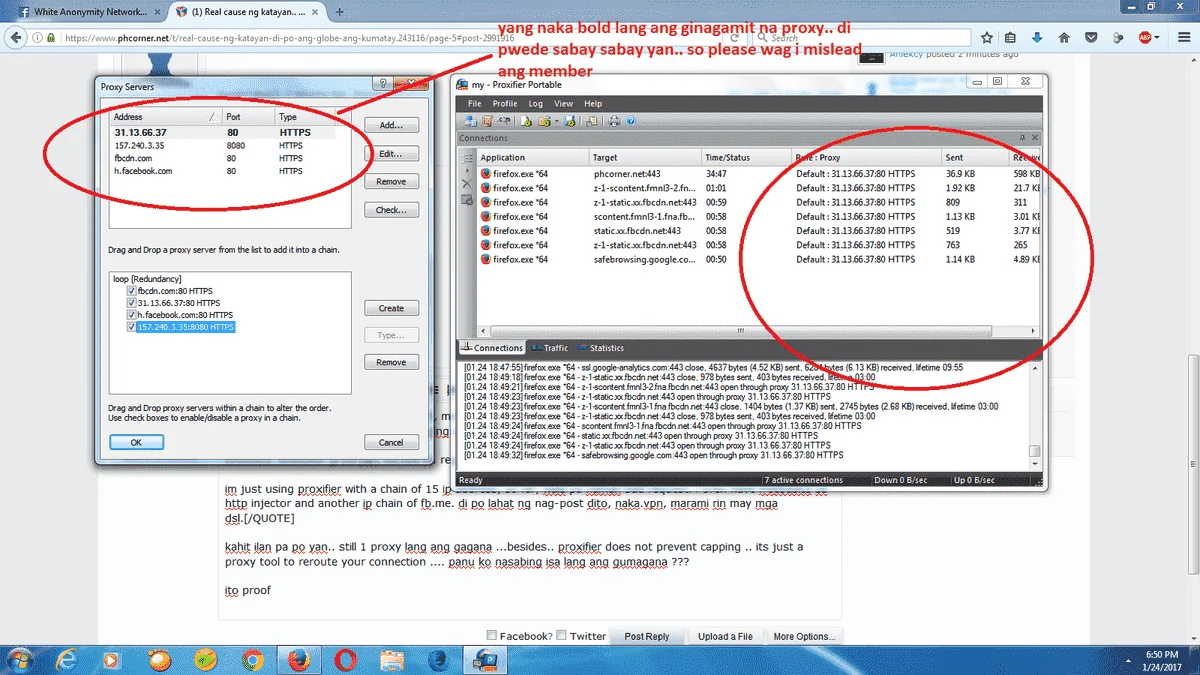1200x675 pixels.
Task: Click Check... button in Proxy Servers
Action: (391, 210)
